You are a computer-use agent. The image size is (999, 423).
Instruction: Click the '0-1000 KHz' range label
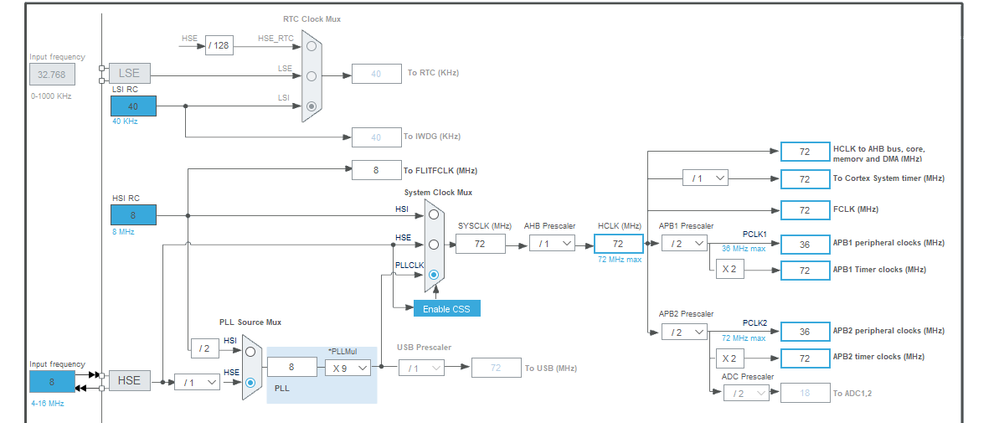click(51, 96)
